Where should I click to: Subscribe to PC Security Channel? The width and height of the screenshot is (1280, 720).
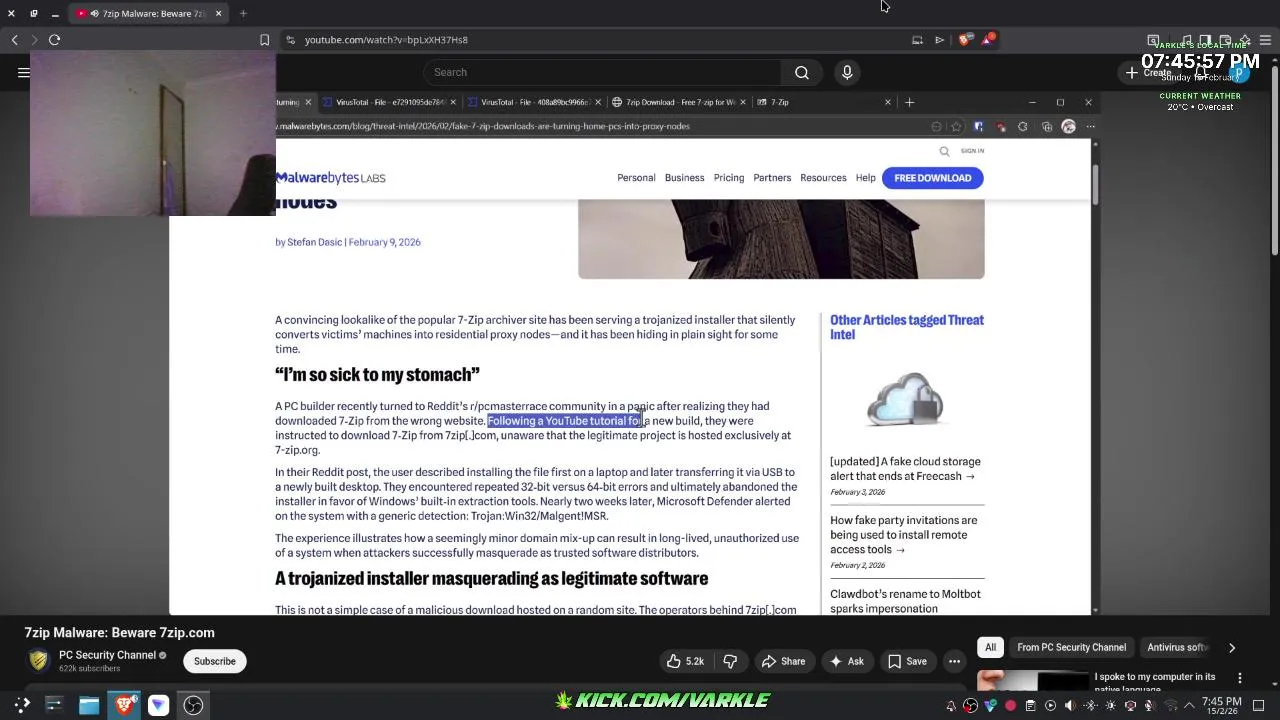click(x=215, y=661)
